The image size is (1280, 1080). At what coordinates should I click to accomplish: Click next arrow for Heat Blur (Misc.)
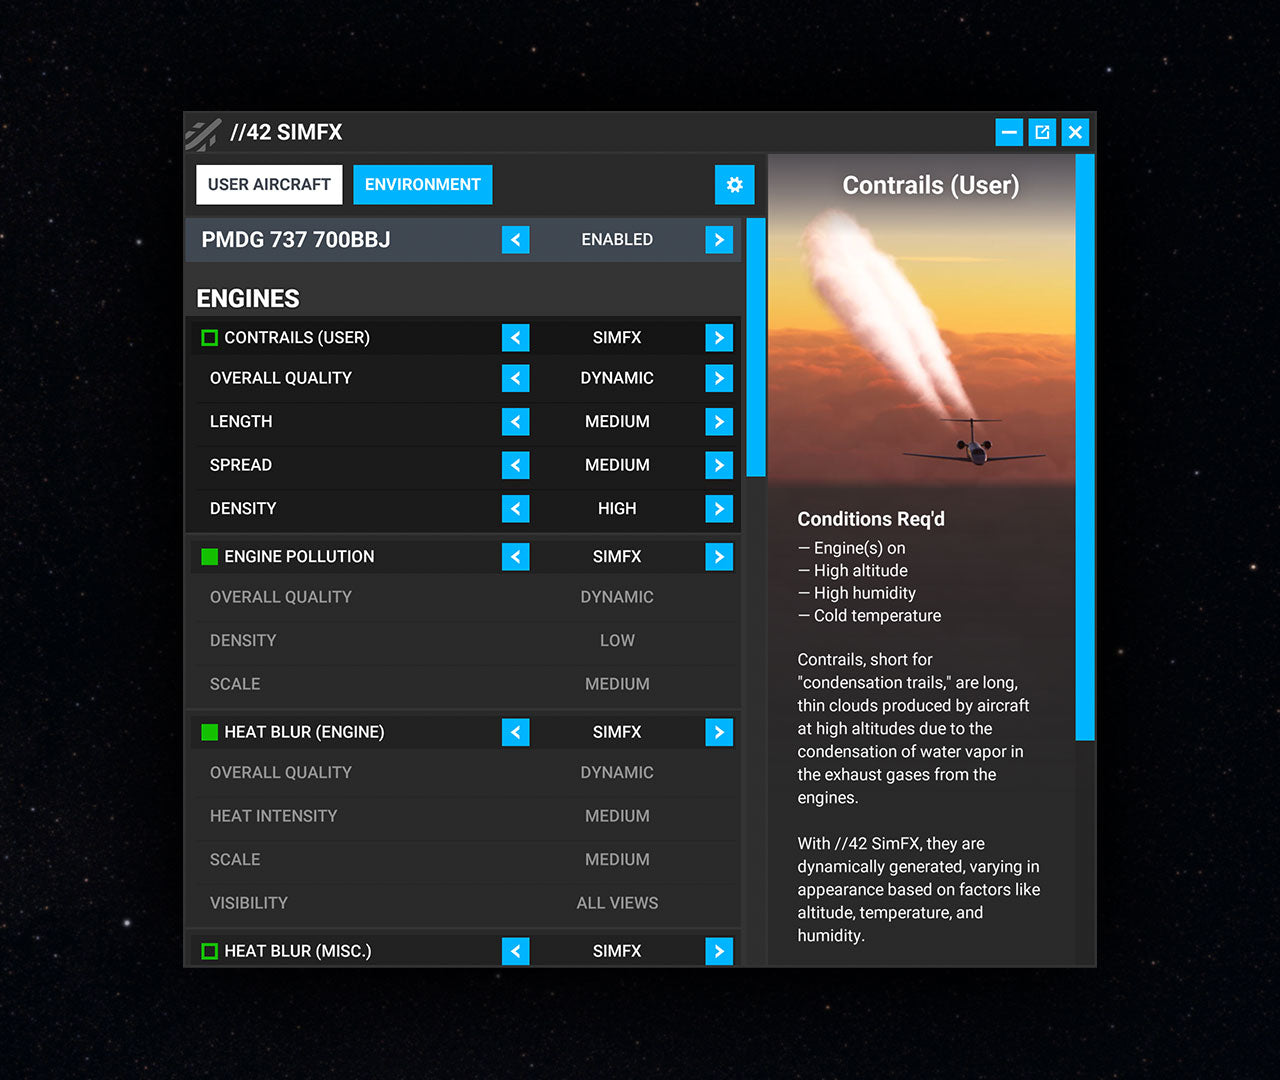718,951
